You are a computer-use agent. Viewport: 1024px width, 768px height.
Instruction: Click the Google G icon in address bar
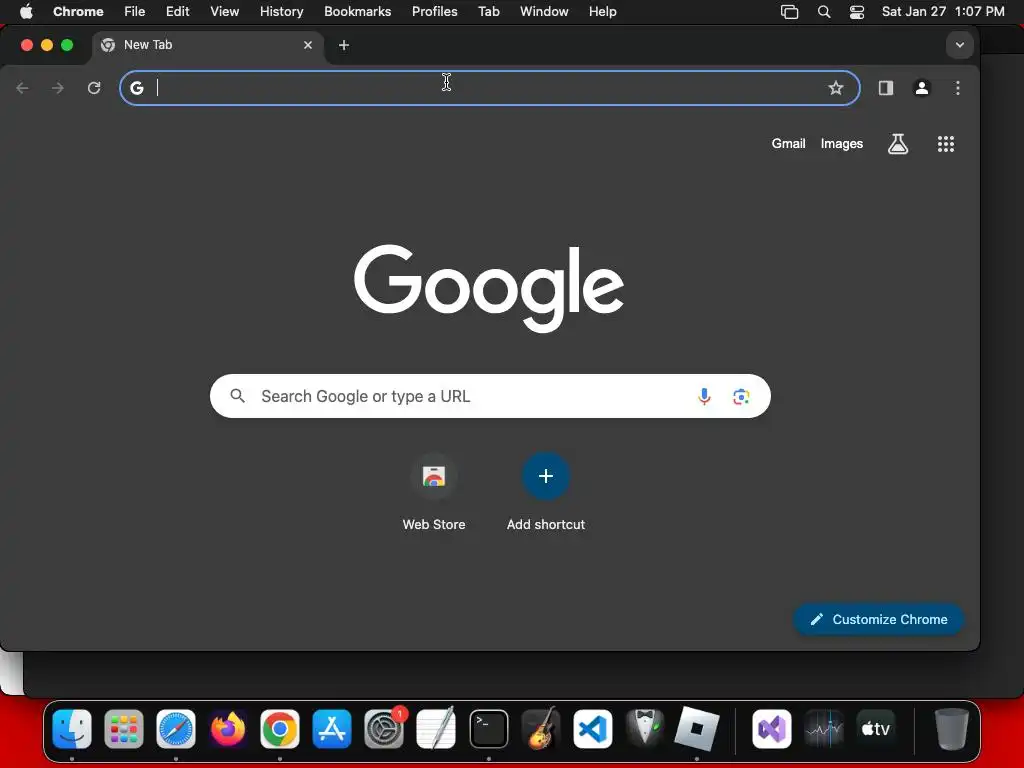pyautogui.click(x=136, y=88)
